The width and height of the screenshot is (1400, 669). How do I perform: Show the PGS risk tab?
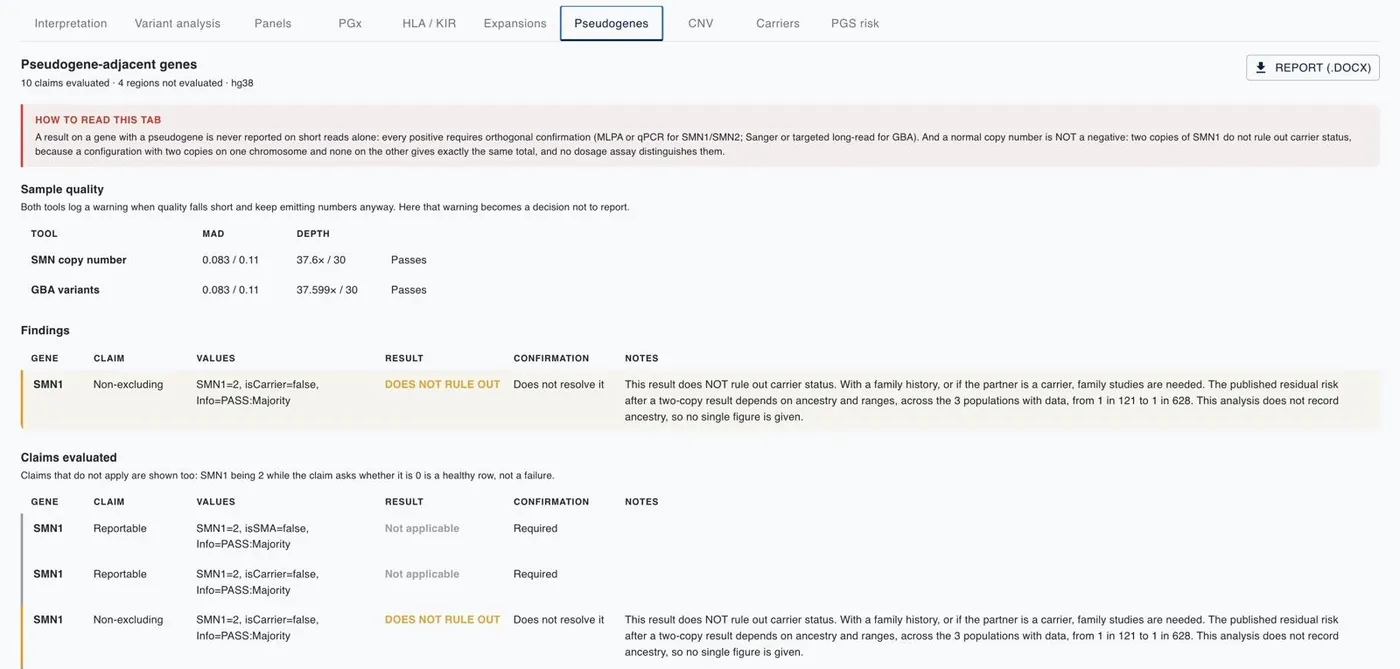[855, 23]
